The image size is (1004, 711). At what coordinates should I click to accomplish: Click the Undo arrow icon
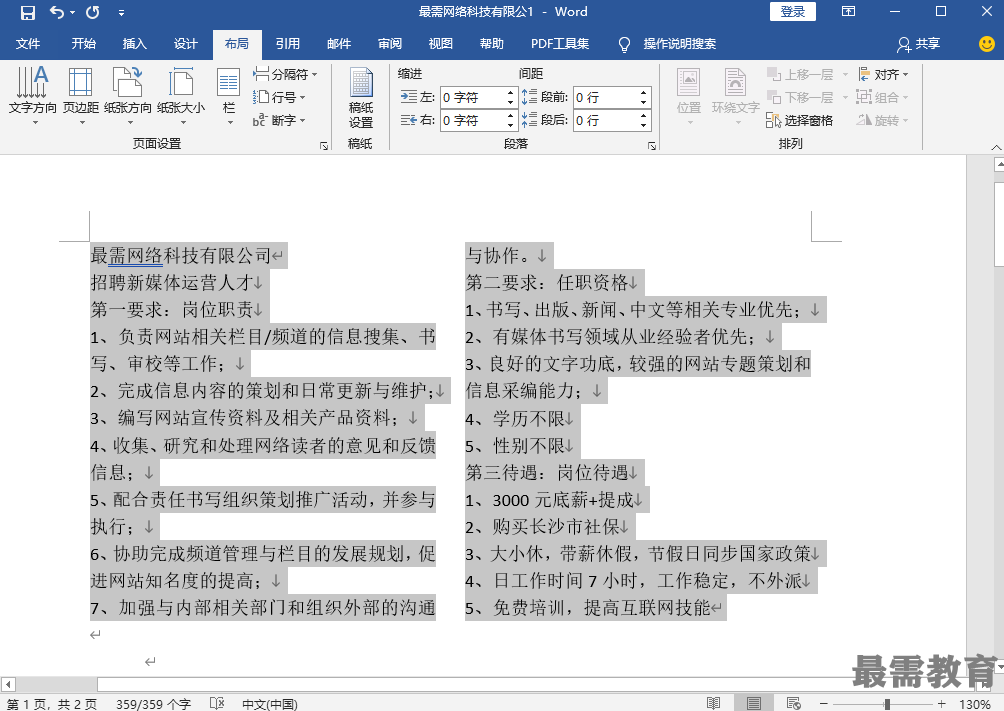tap(56, 12)
